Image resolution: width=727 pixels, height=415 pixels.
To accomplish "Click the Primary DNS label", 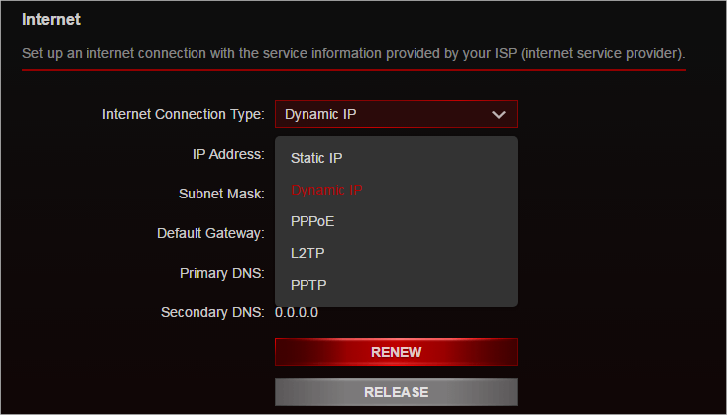I will 222,273.
